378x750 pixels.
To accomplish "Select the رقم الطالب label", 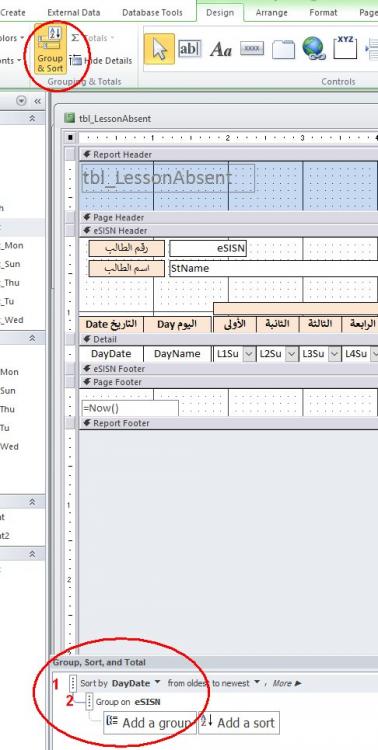I will pyautogui.click(x=126, y=248).
